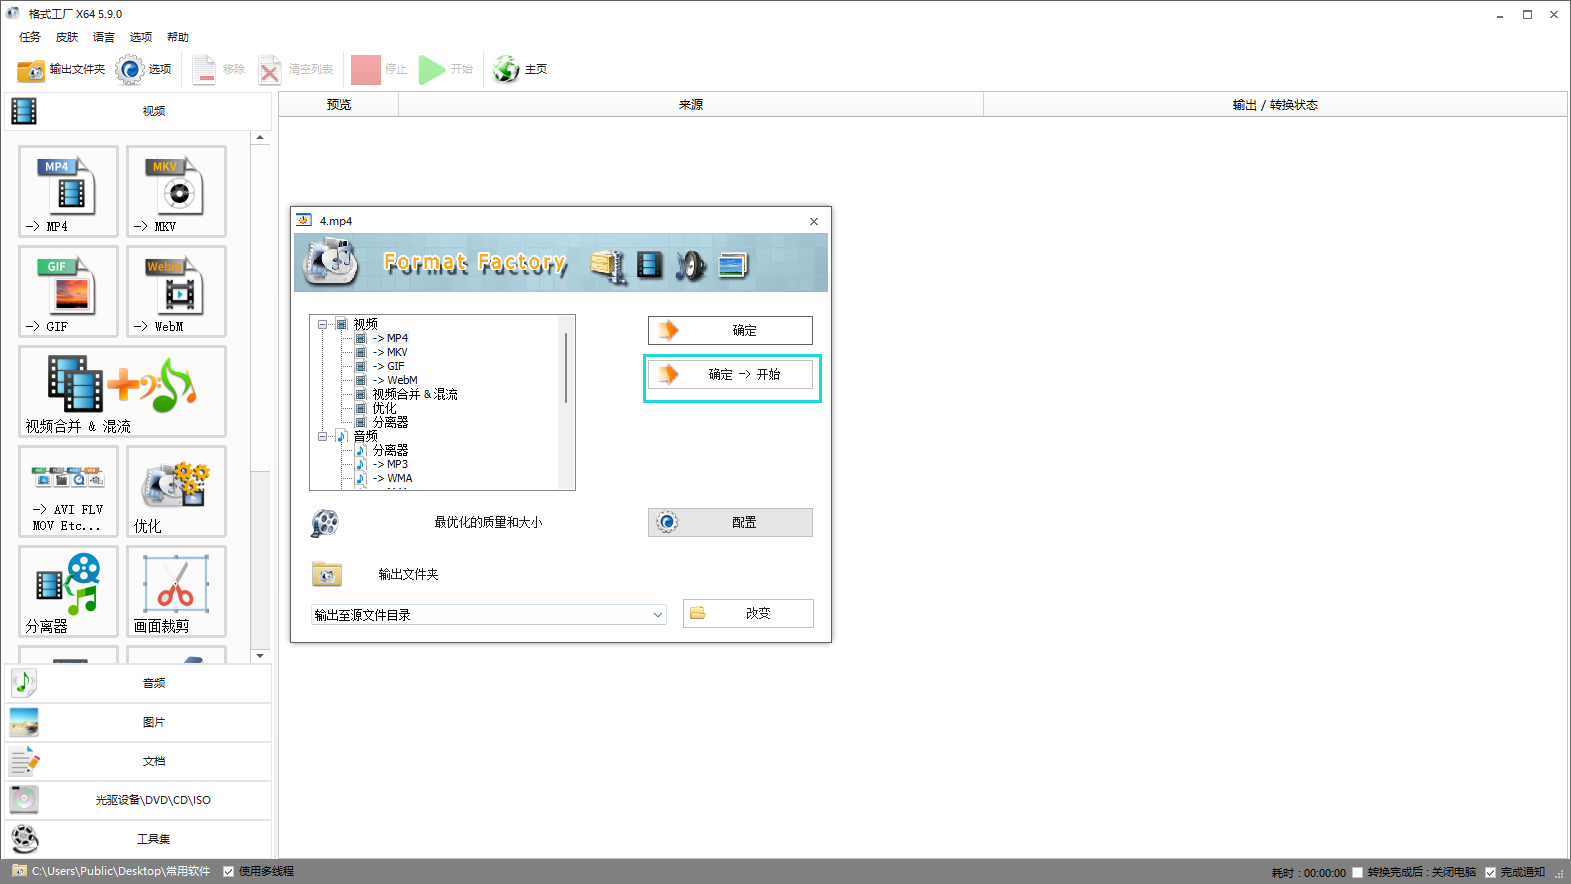Click the green 开始 start icon

[431, 69]
